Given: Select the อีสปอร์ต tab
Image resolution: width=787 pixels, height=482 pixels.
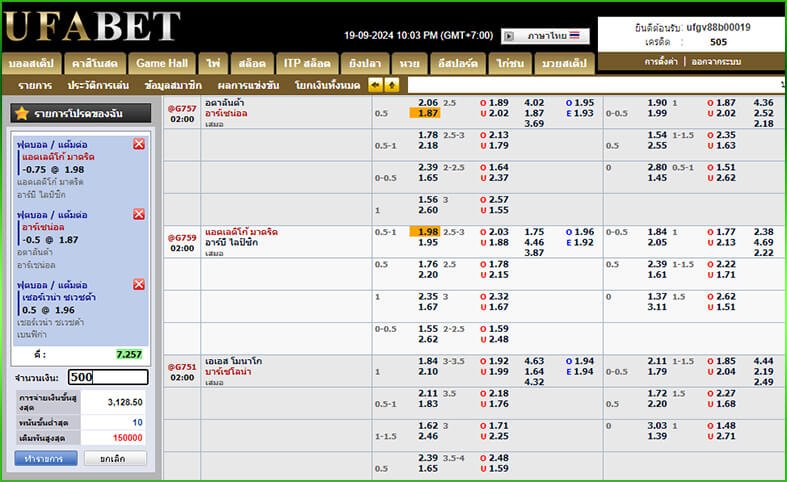Looking at the screenshot, I should (457, 63).
